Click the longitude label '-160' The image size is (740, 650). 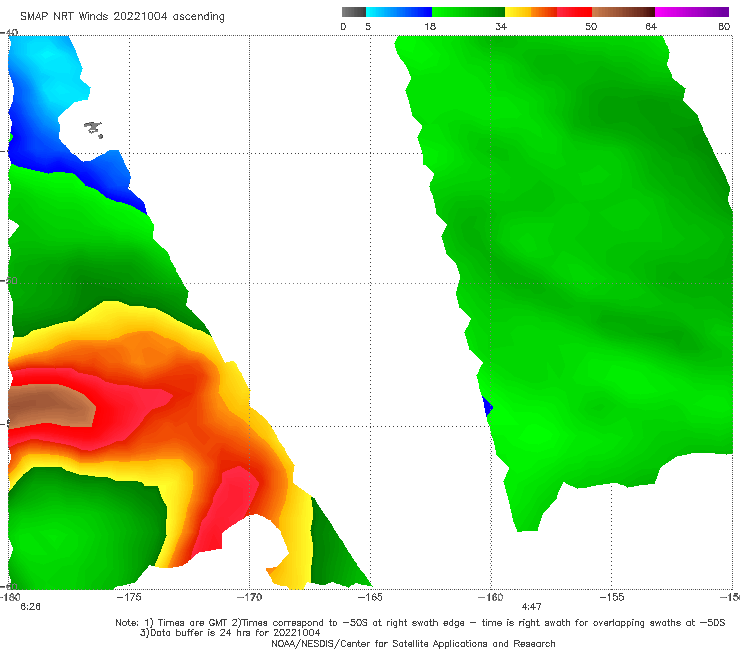click(491, 597)
